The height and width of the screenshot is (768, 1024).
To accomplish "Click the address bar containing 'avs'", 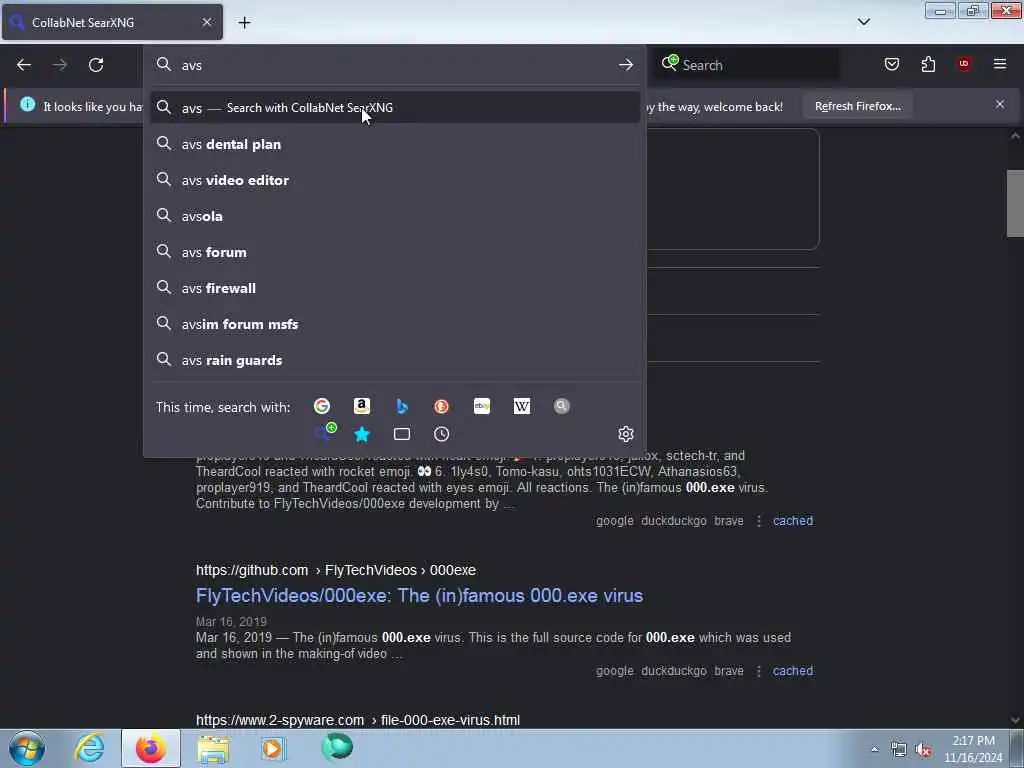I will (x=395, y=65).
